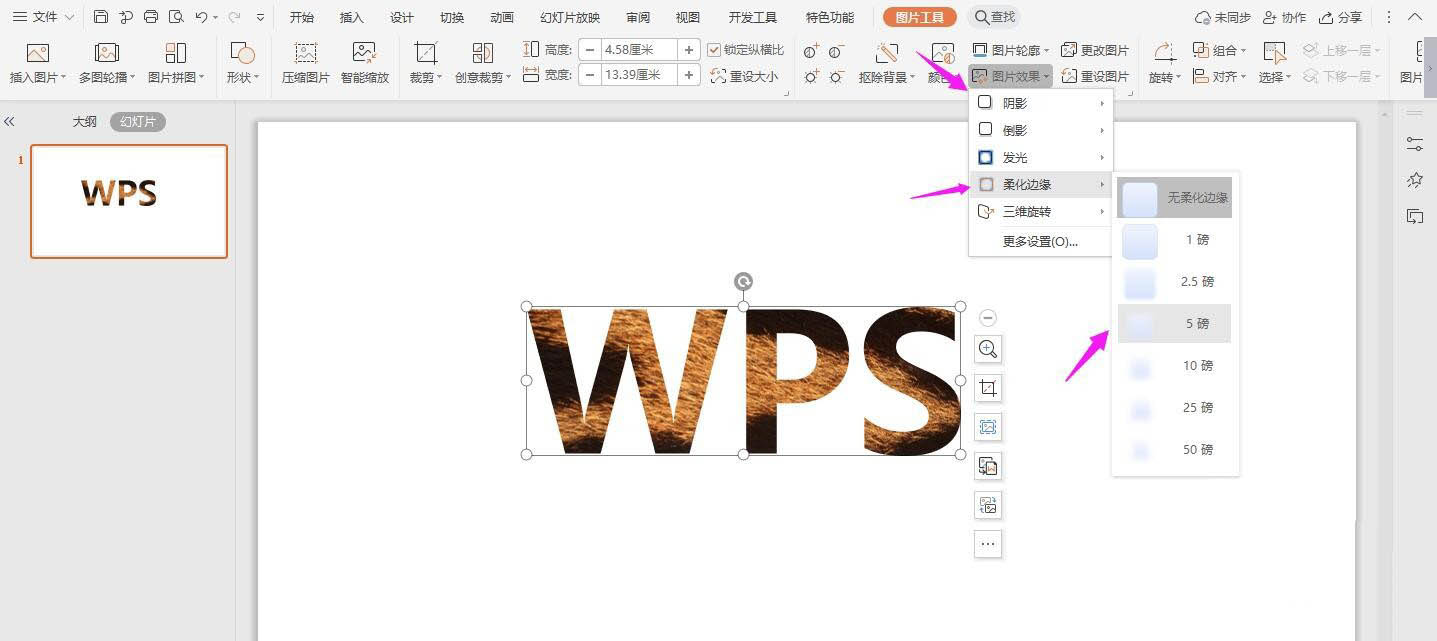Click Decrease Contrast icon
This screenshot has width=1437, height=641.
click(836, 51)
